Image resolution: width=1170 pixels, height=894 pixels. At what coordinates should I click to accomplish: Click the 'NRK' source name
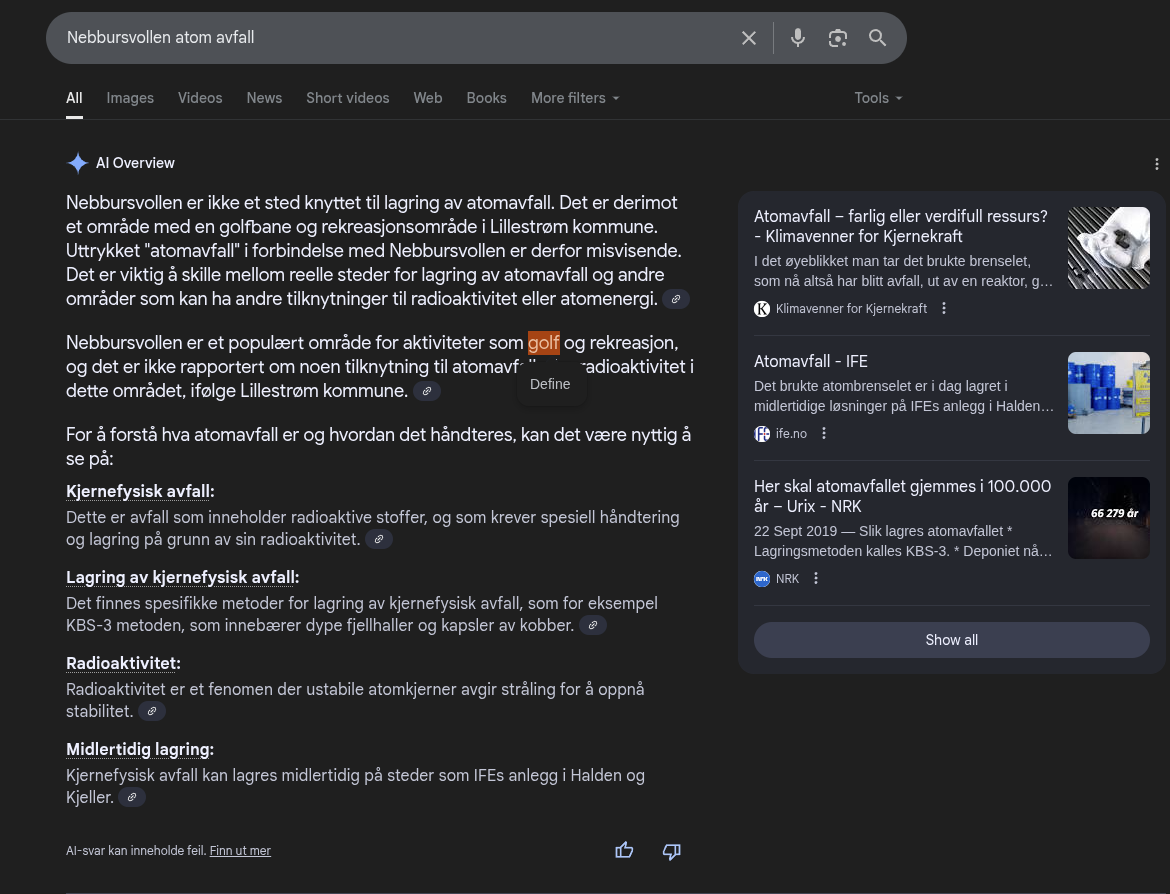tap(787, 578)
